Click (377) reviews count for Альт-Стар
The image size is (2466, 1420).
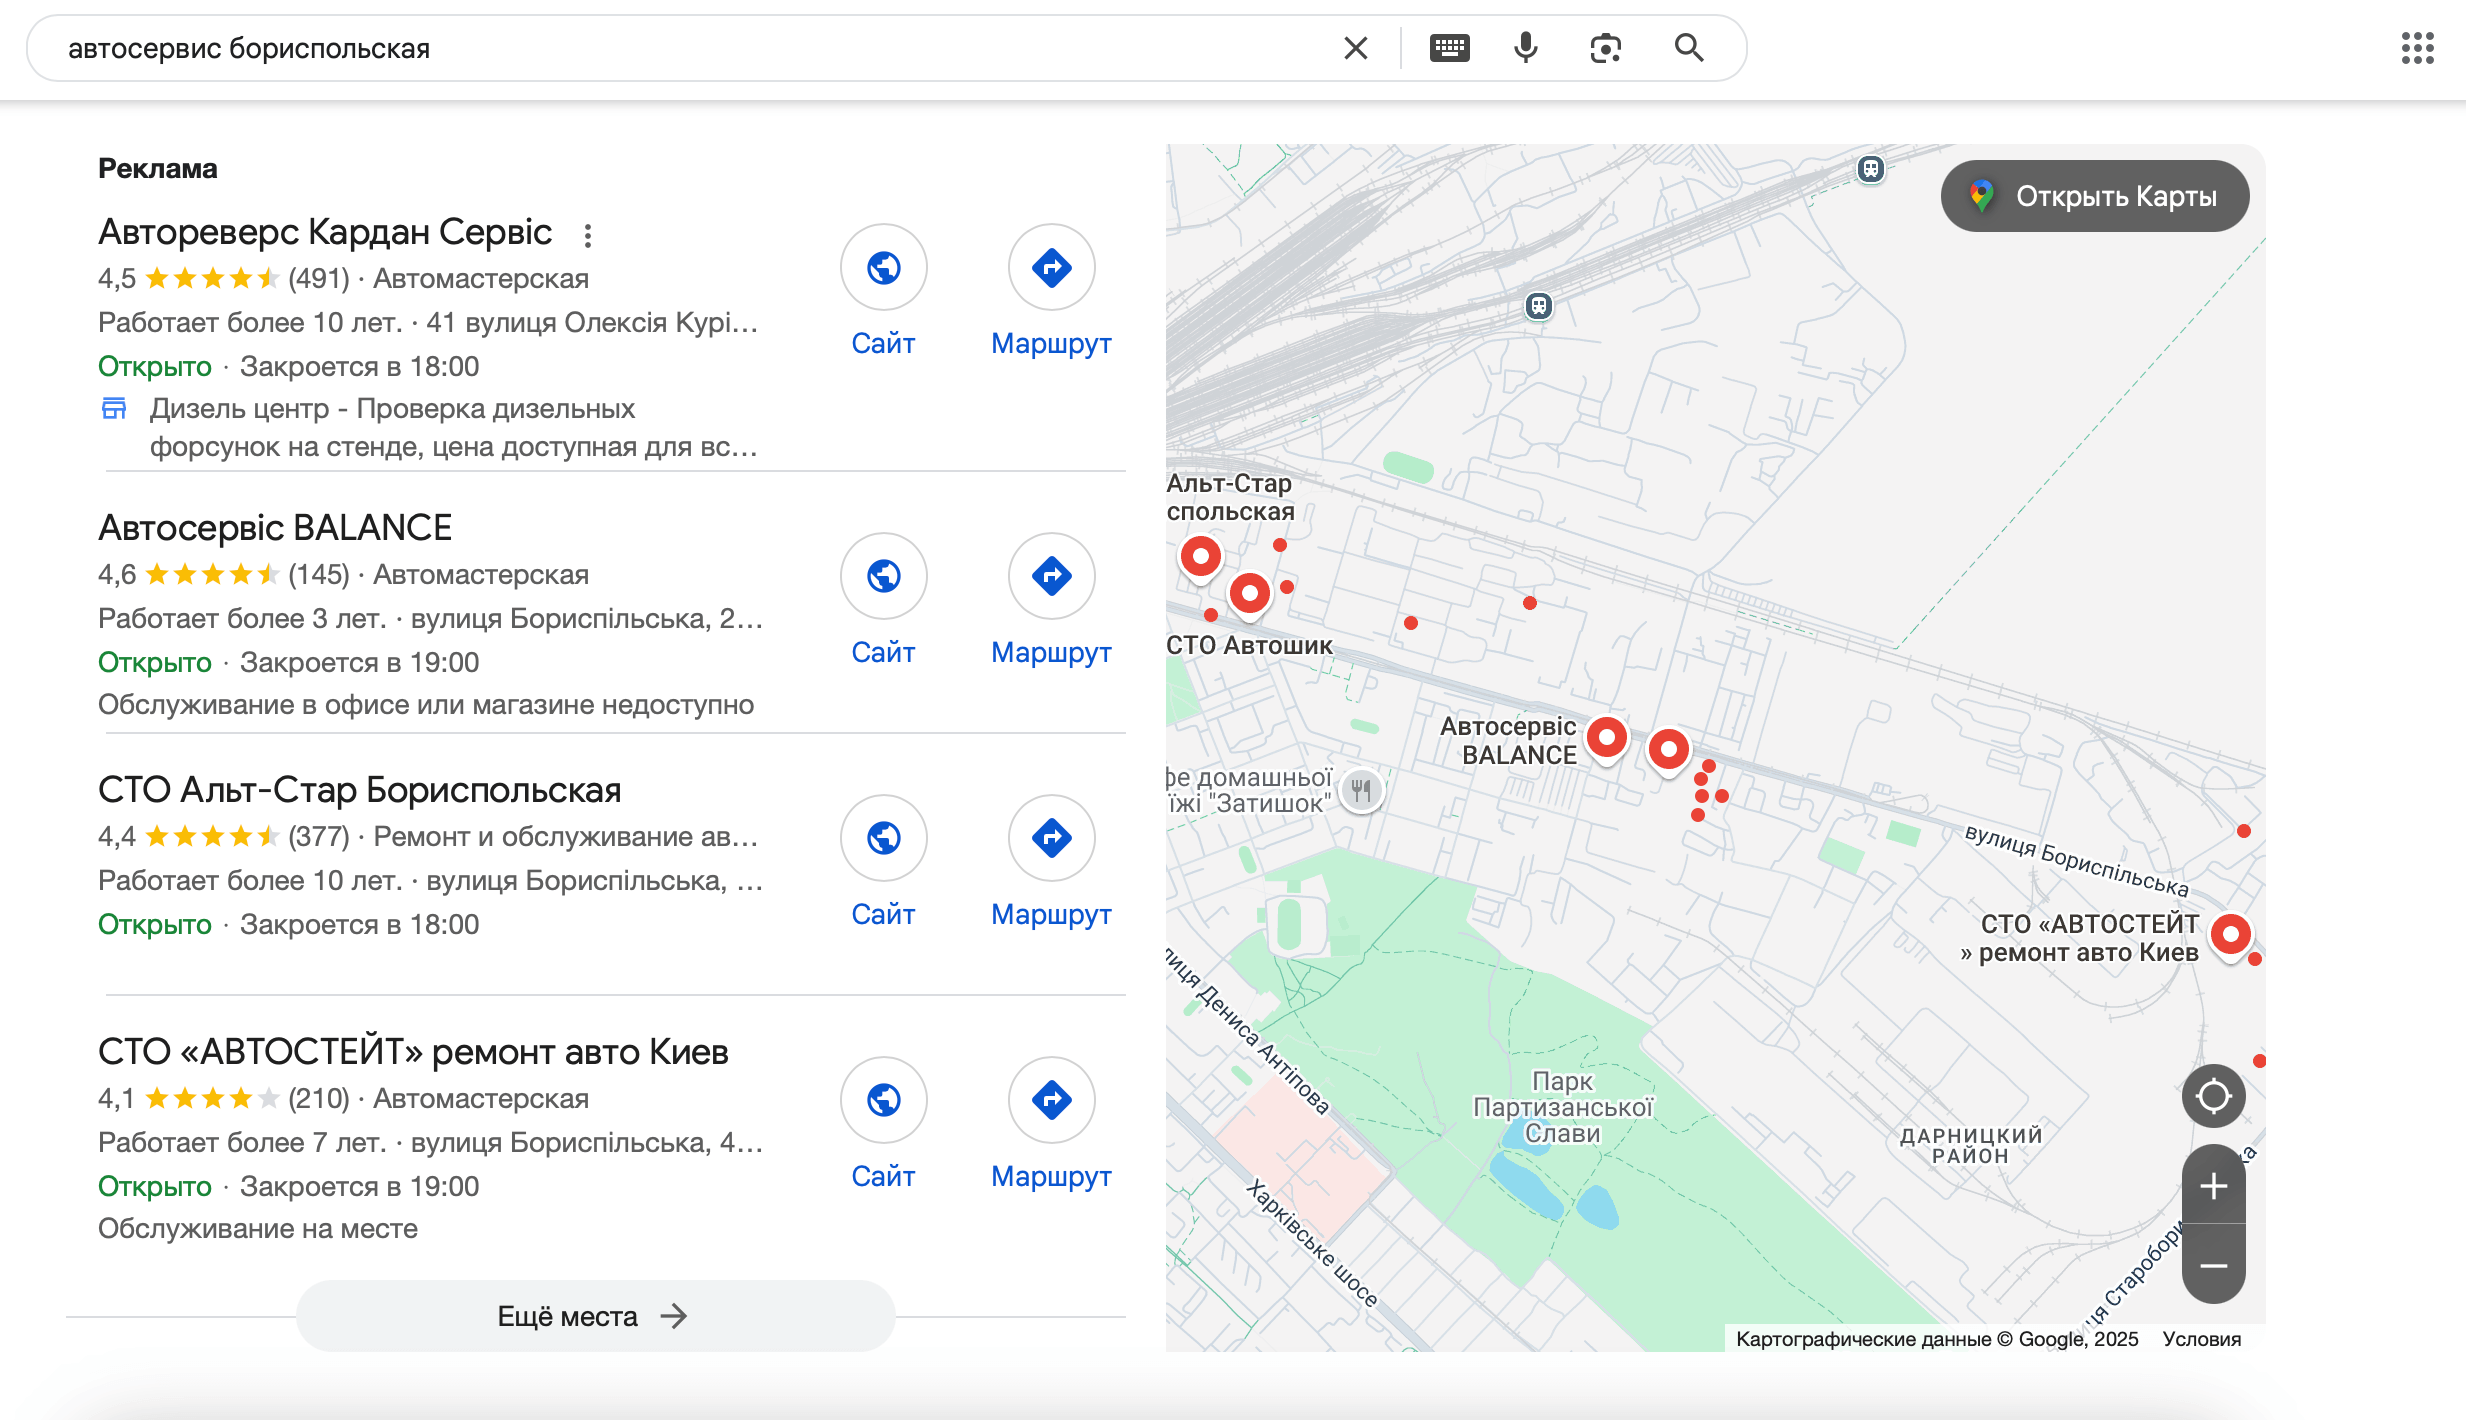tap(319, 837)
